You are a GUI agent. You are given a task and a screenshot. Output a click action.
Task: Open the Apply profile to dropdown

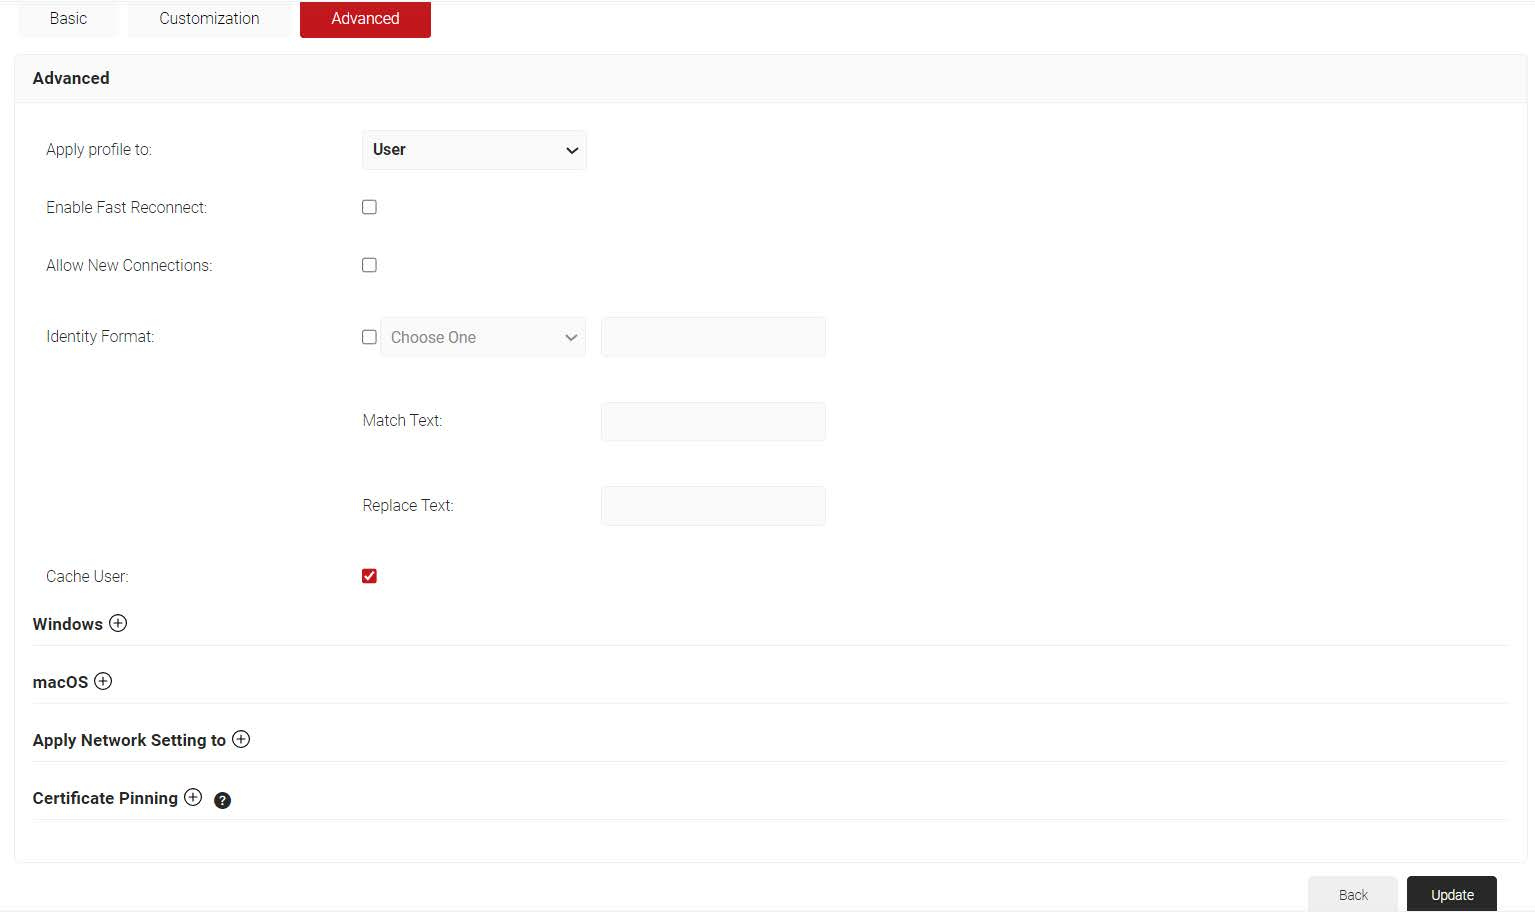(474, 150)
